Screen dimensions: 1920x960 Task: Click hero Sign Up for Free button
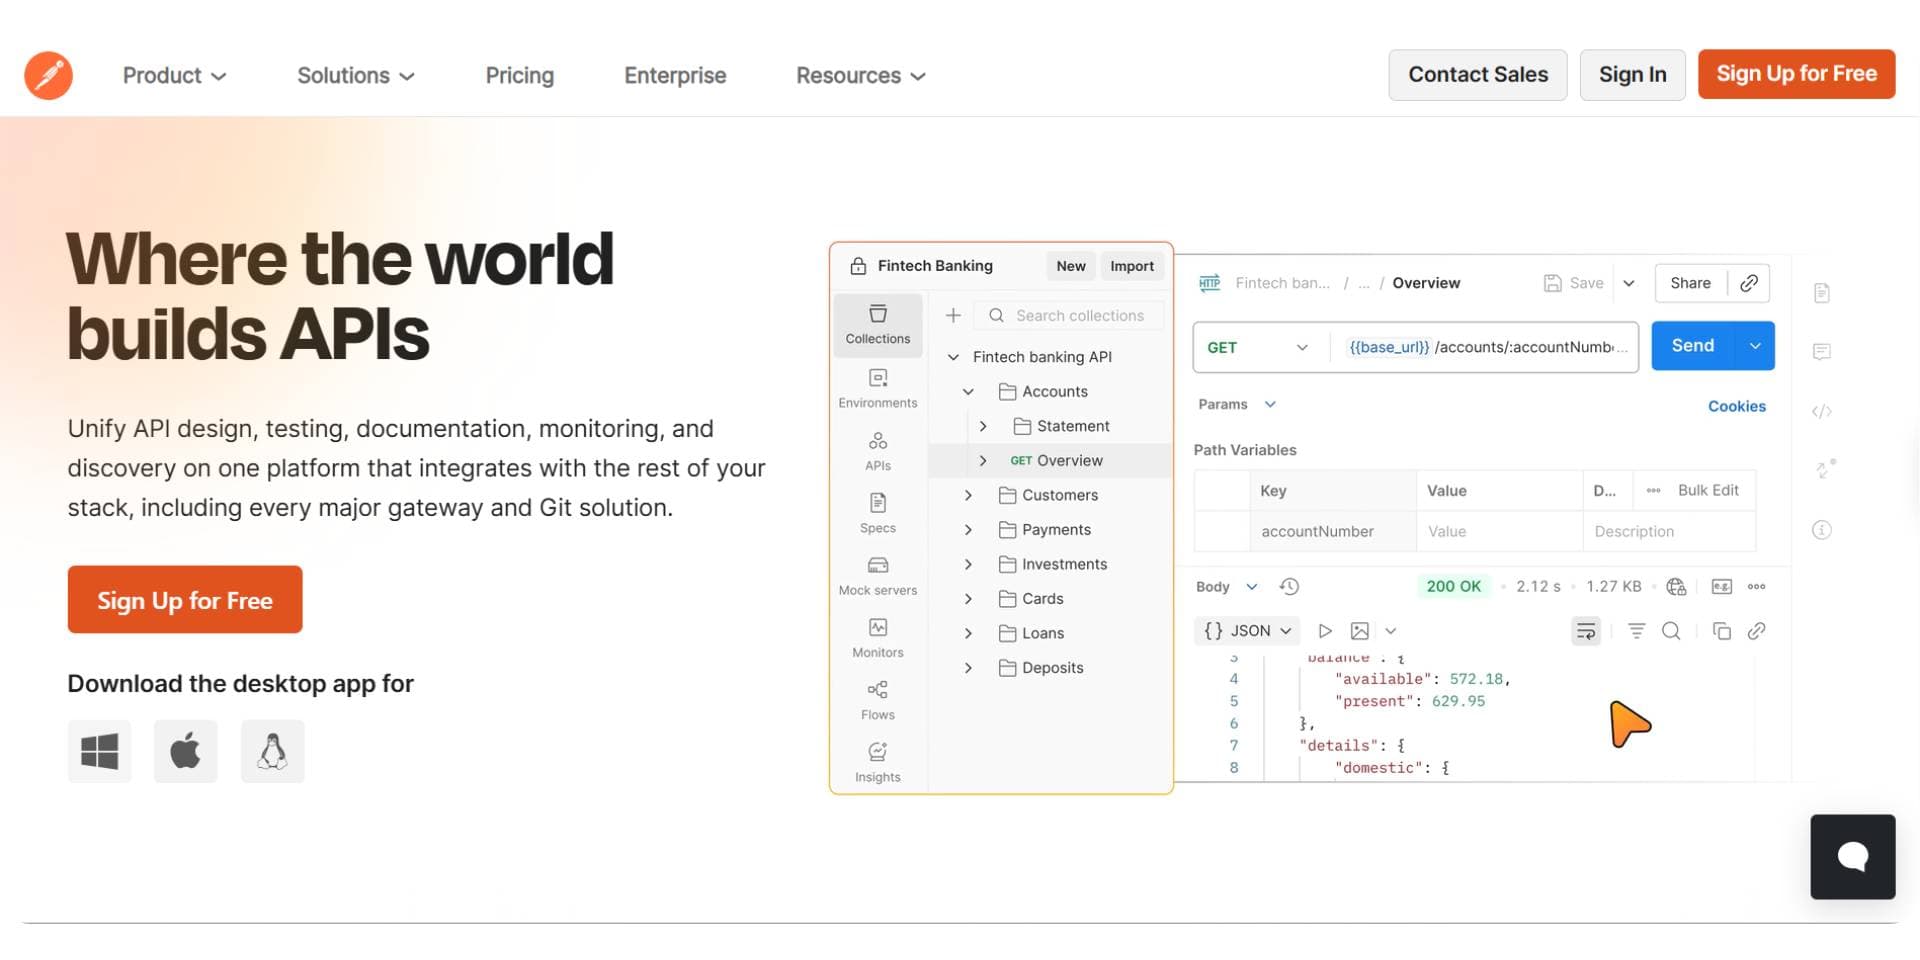pyautogui.click(x=185, y=600)
